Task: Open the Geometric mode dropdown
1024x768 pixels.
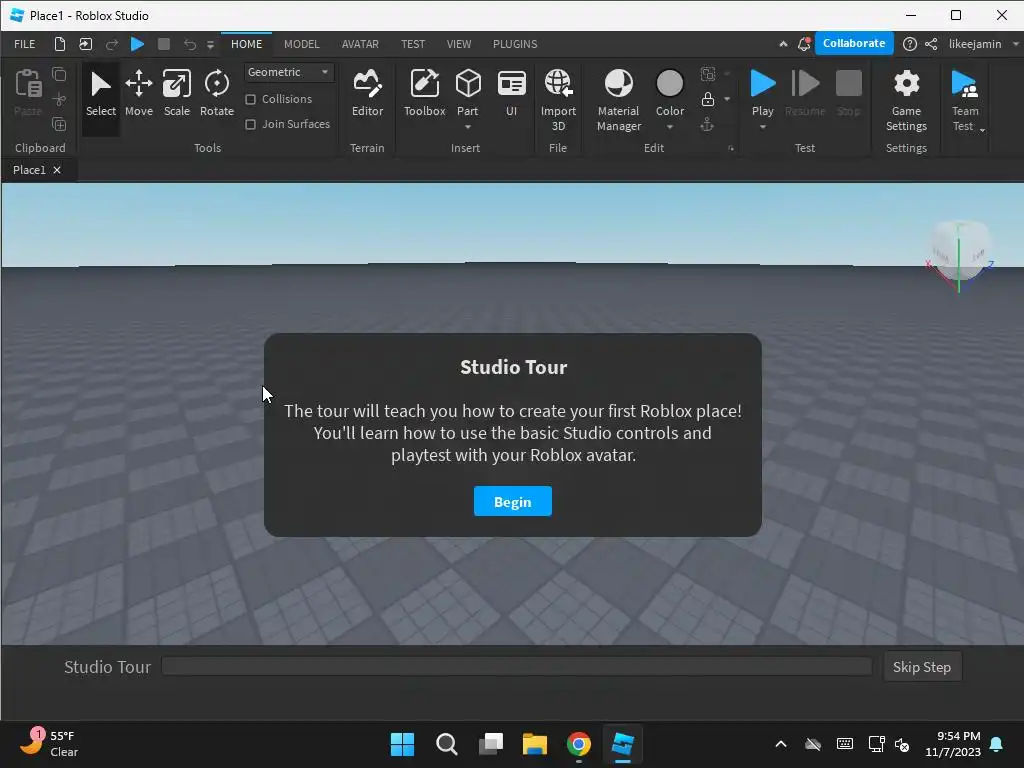Action: (289, 72)
